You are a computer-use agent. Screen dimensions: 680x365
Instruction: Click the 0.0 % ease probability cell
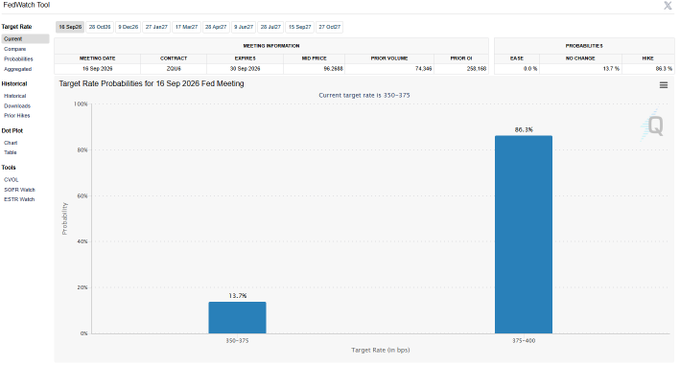coord(517,68)
